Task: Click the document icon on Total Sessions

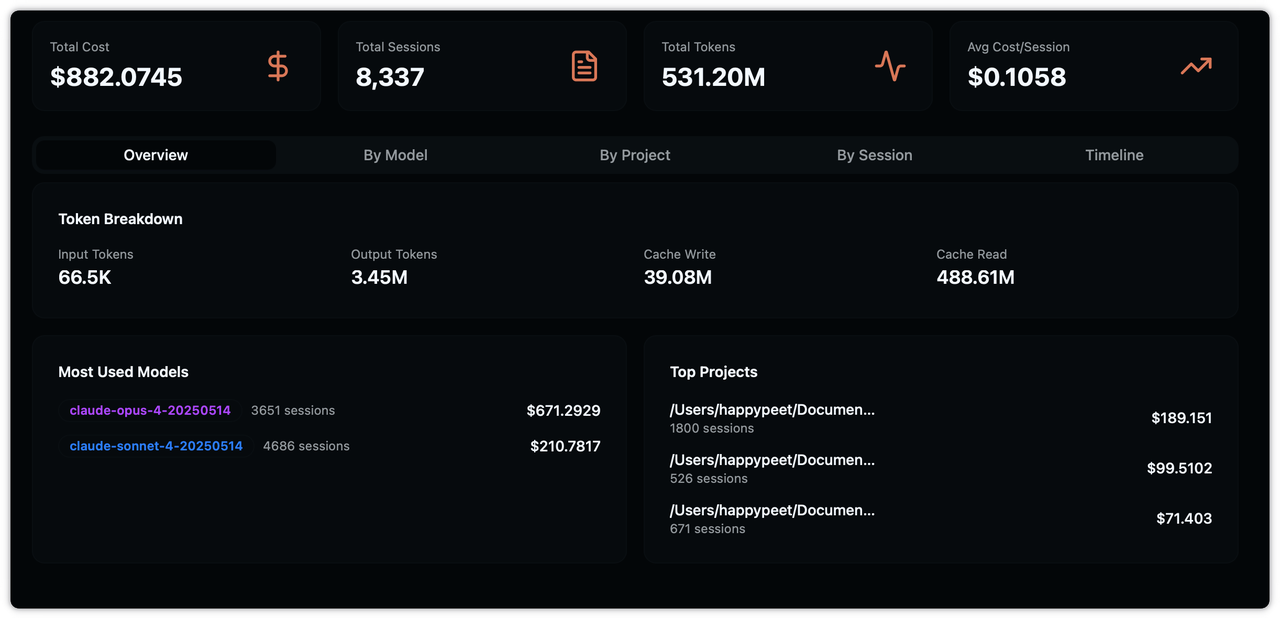Action: tap(584, 66)
